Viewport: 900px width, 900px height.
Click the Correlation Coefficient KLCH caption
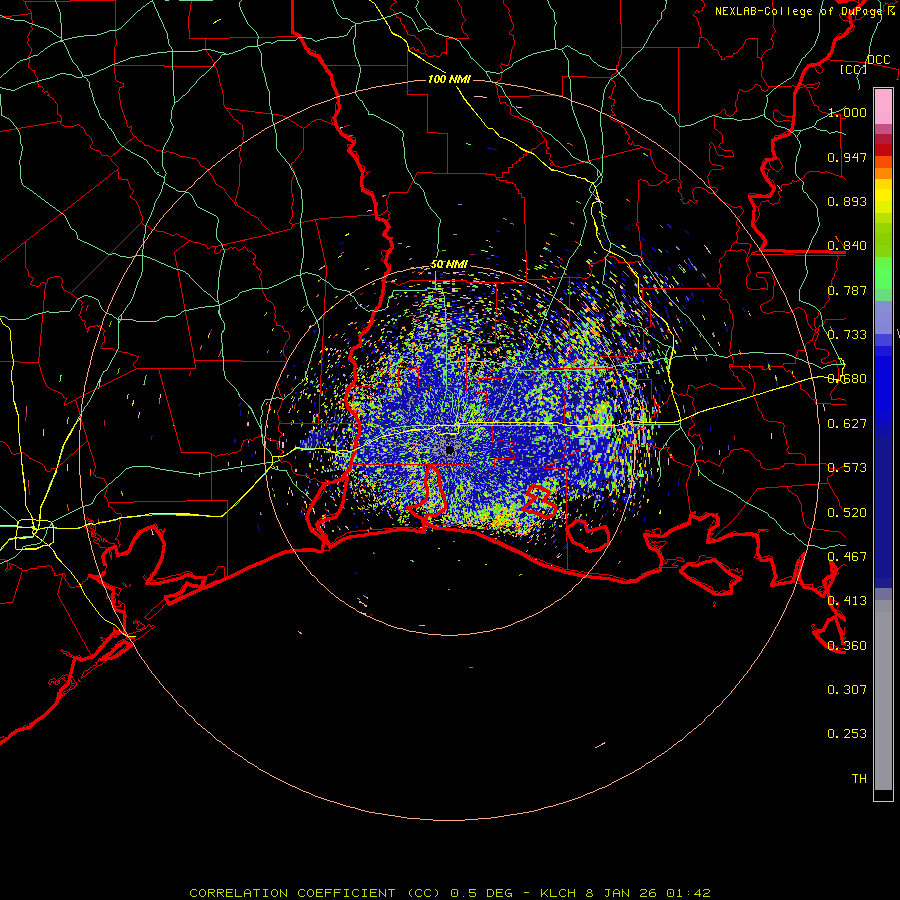pyautogui.click(x=450, y=893)
